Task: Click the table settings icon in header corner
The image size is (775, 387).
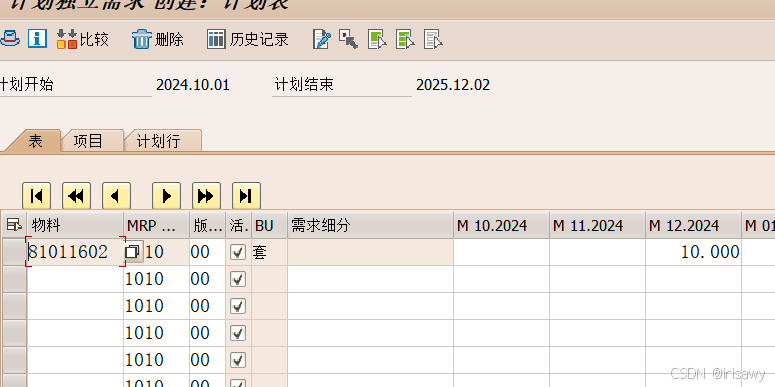Action: pos(14,226)
